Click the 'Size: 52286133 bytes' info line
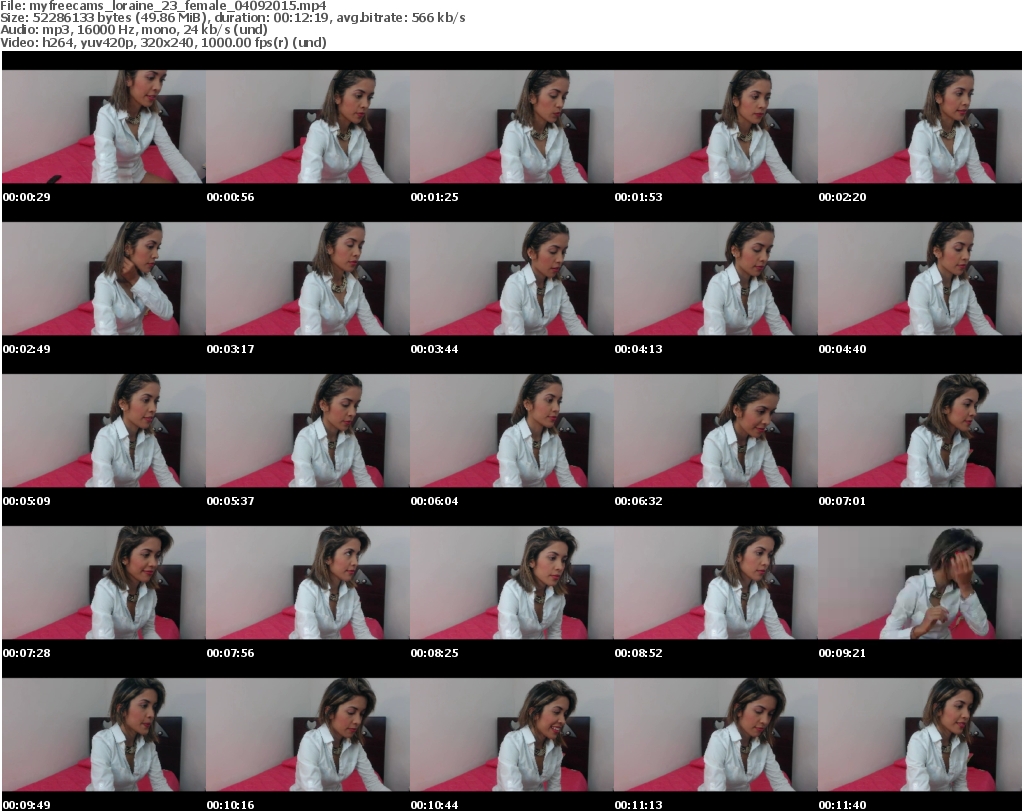The height and width of the screenshot is (811, 1024). [232, 18]
